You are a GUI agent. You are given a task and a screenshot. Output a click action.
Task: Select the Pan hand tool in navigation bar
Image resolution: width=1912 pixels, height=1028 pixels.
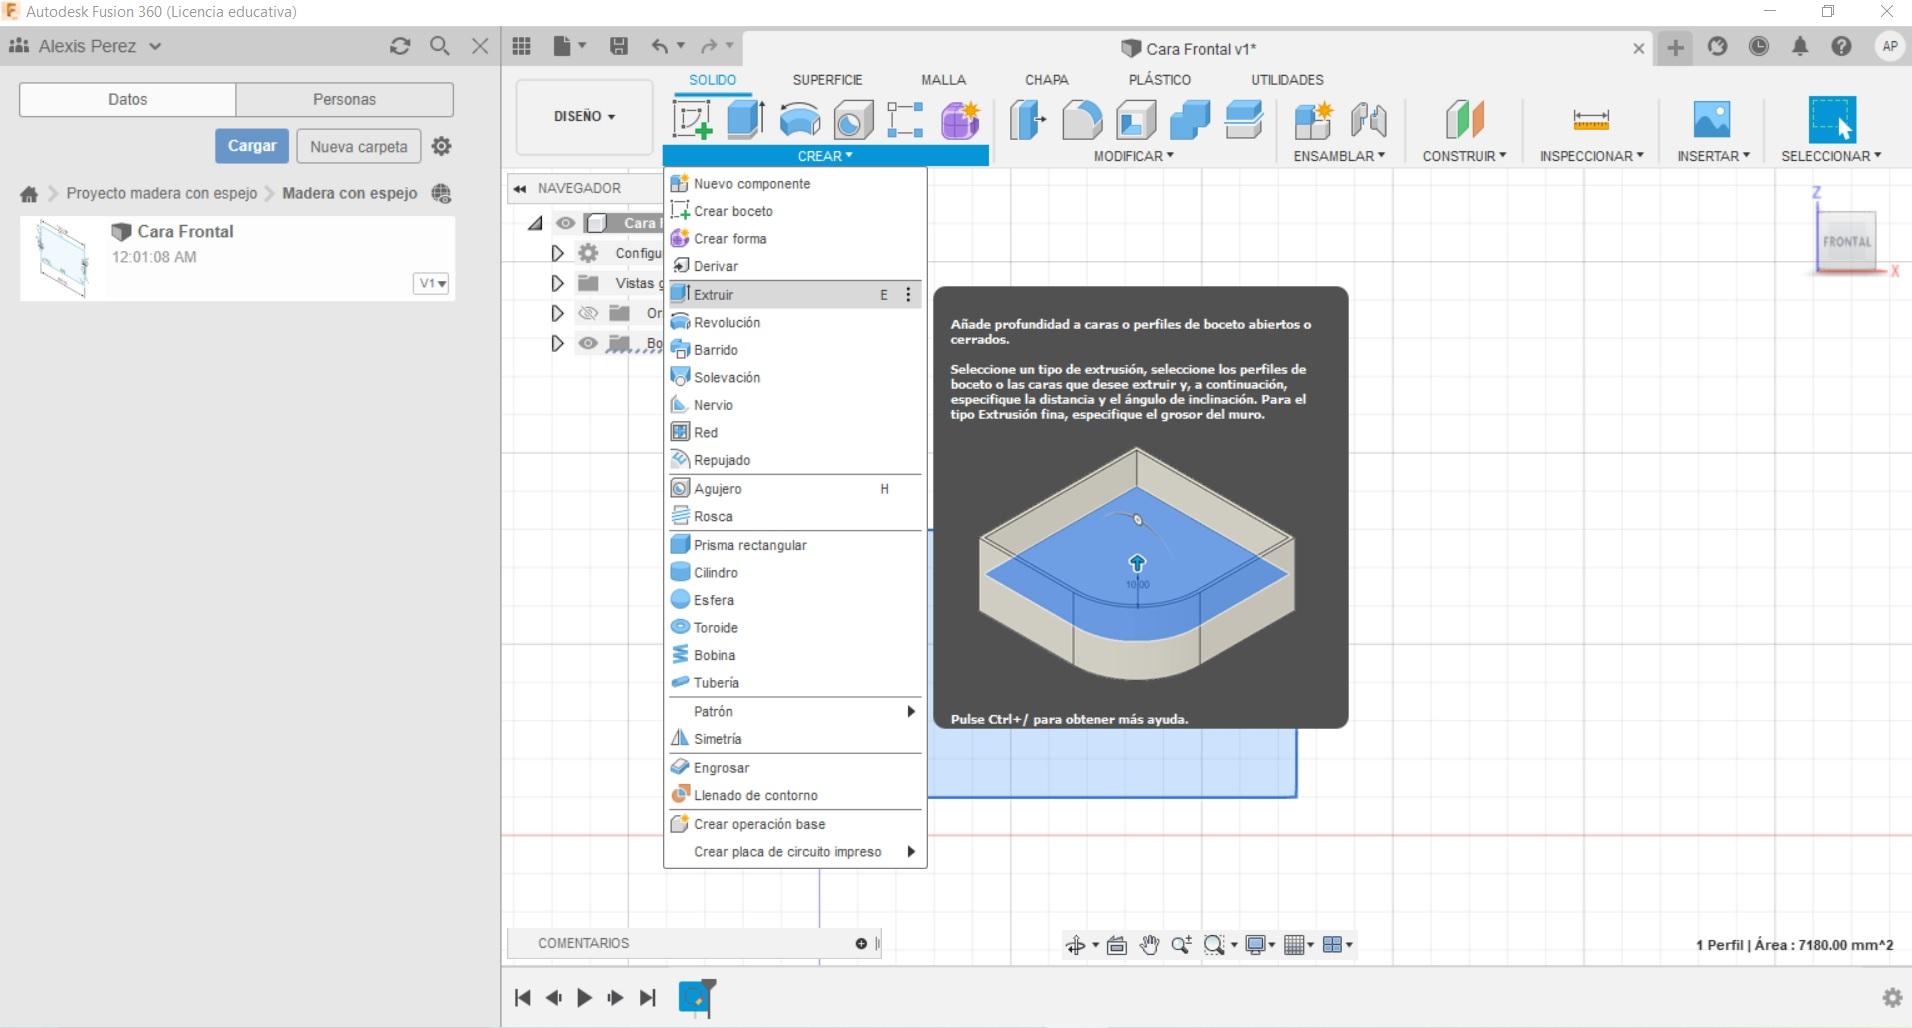pyautogui.click(x=1149, y=945)
